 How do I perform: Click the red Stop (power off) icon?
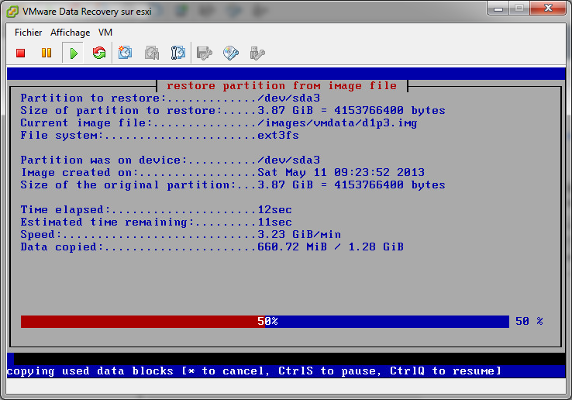(20, 53)
